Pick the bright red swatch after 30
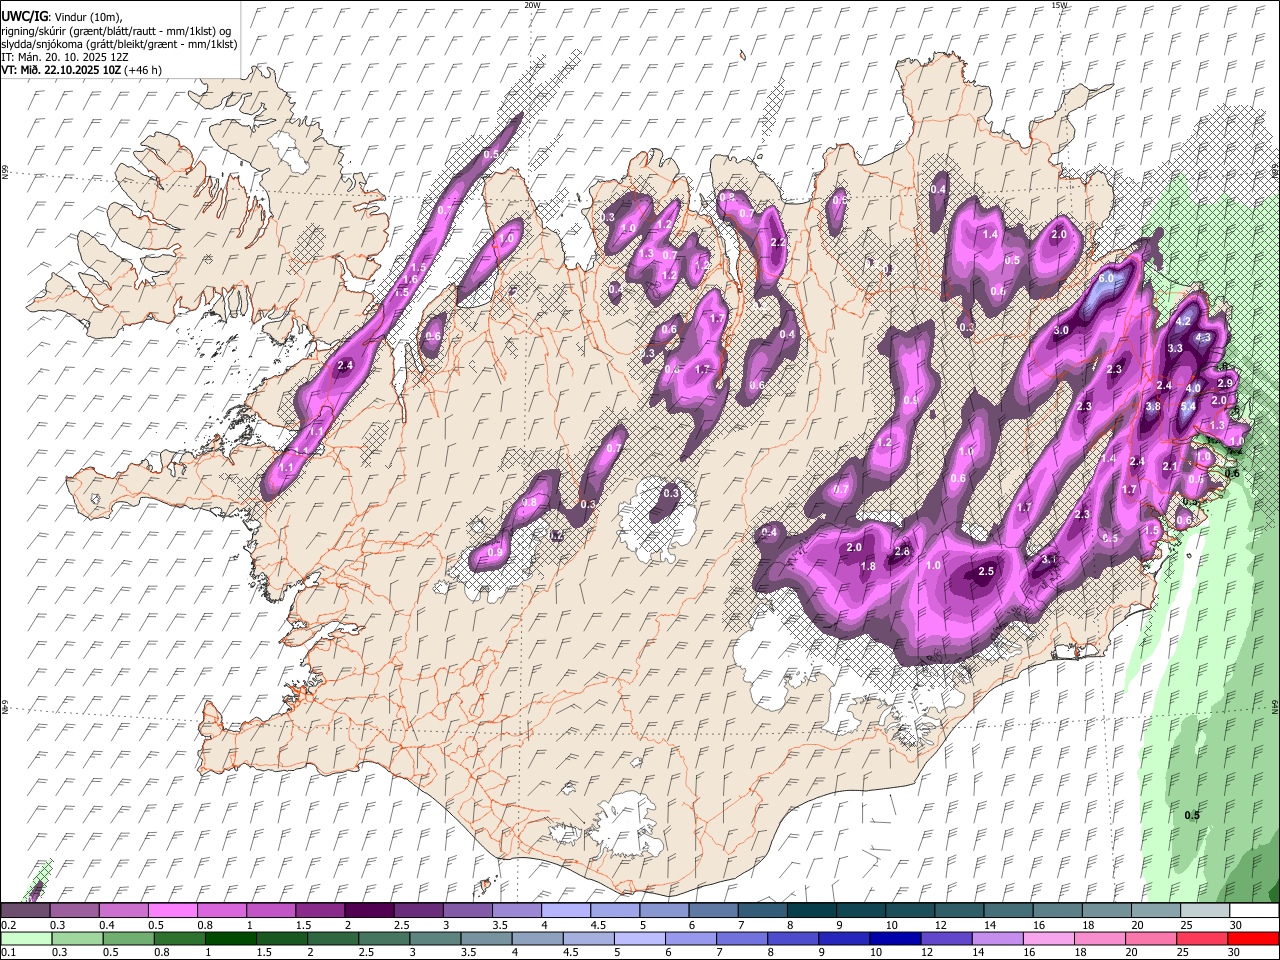The image size is (1280, 960). 1254,939
